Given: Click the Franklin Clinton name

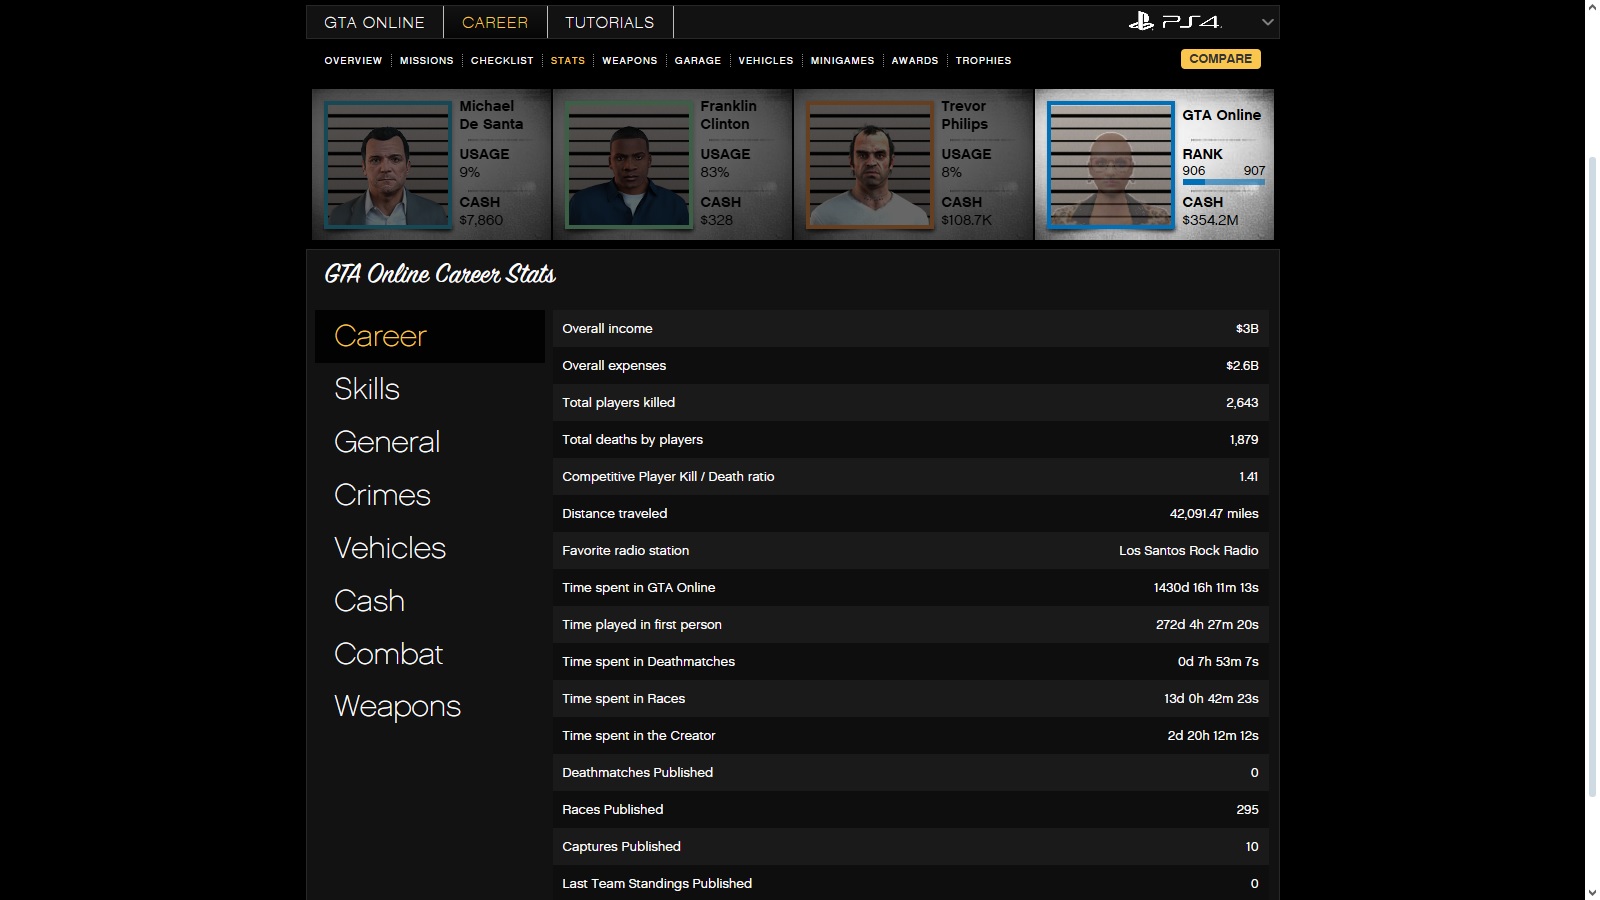Looking at the screenshot, I should click(728, 115).
